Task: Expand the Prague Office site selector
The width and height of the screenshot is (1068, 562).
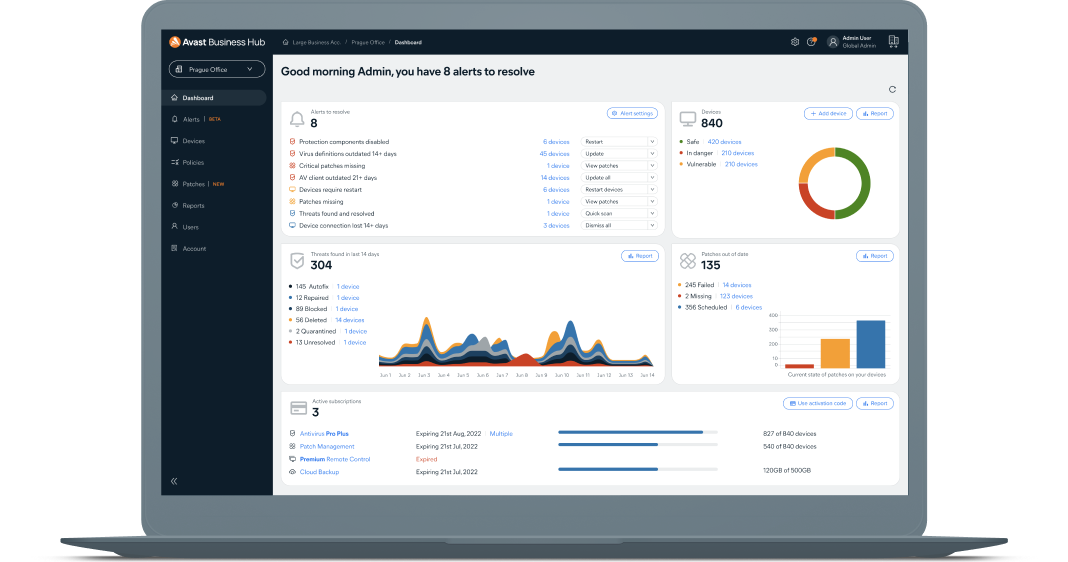Action: [217, 69]
